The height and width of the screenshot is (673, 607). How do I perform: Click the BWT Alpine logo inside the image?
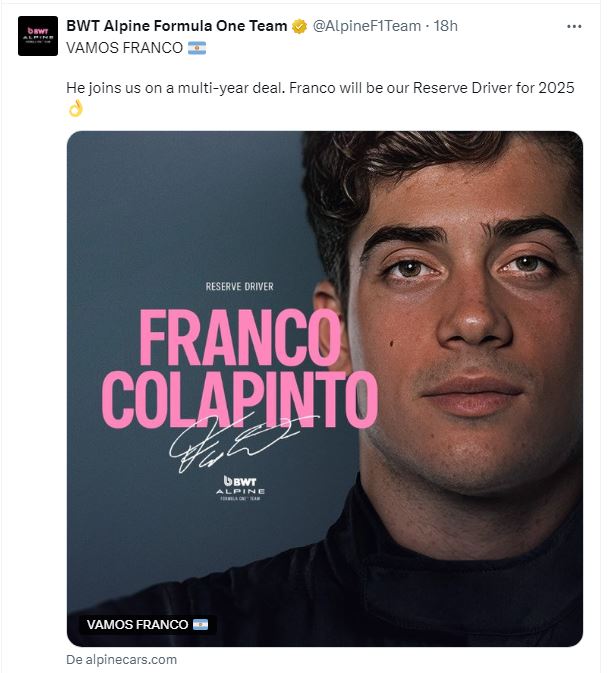point(240,488)
